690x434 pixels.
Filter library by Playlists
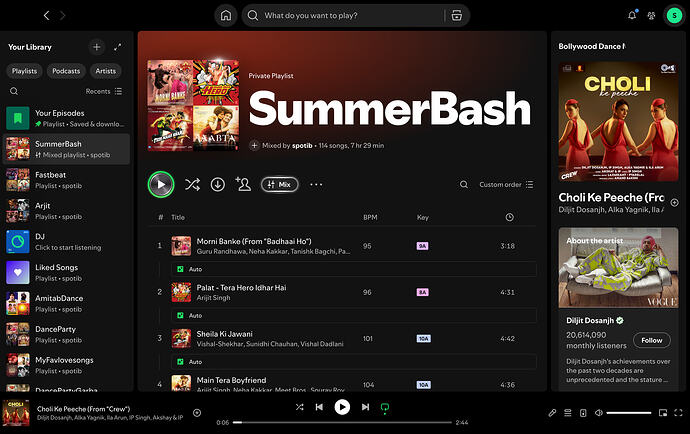(24, 71)
